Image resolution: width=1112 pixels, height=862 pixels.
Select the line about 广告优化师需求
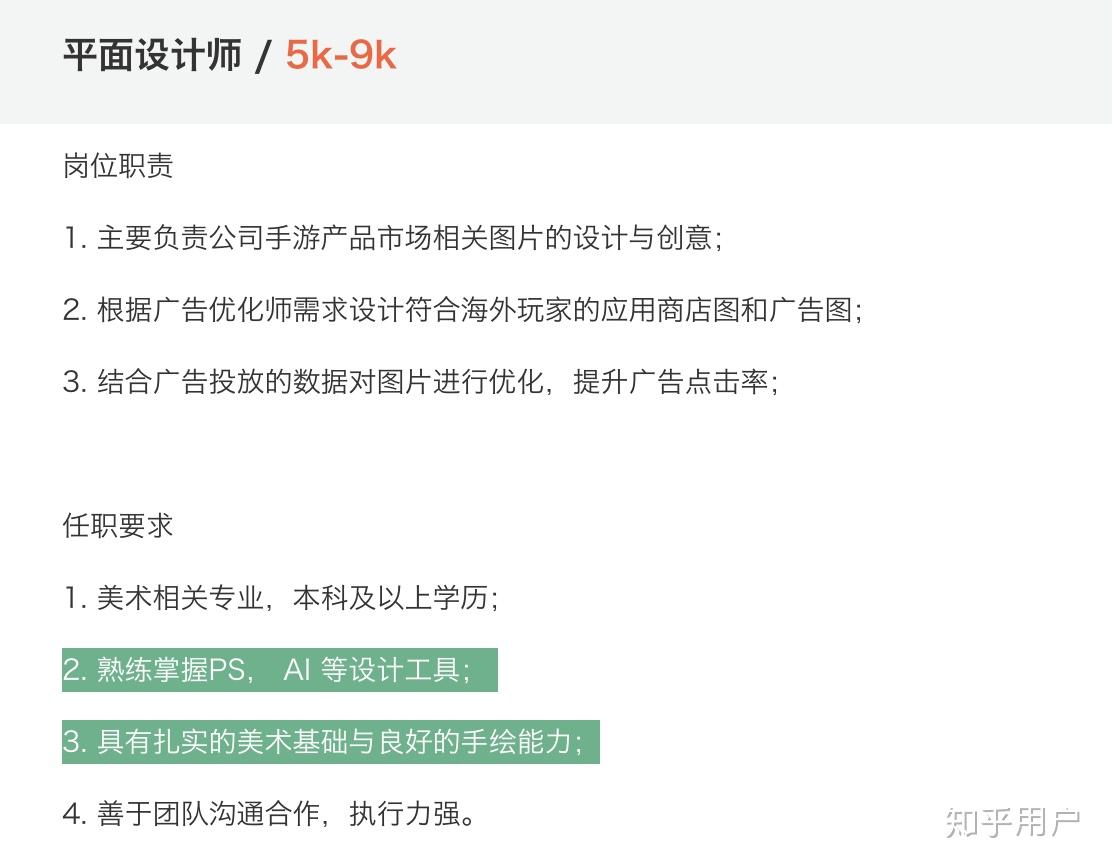tap(463, 310)
